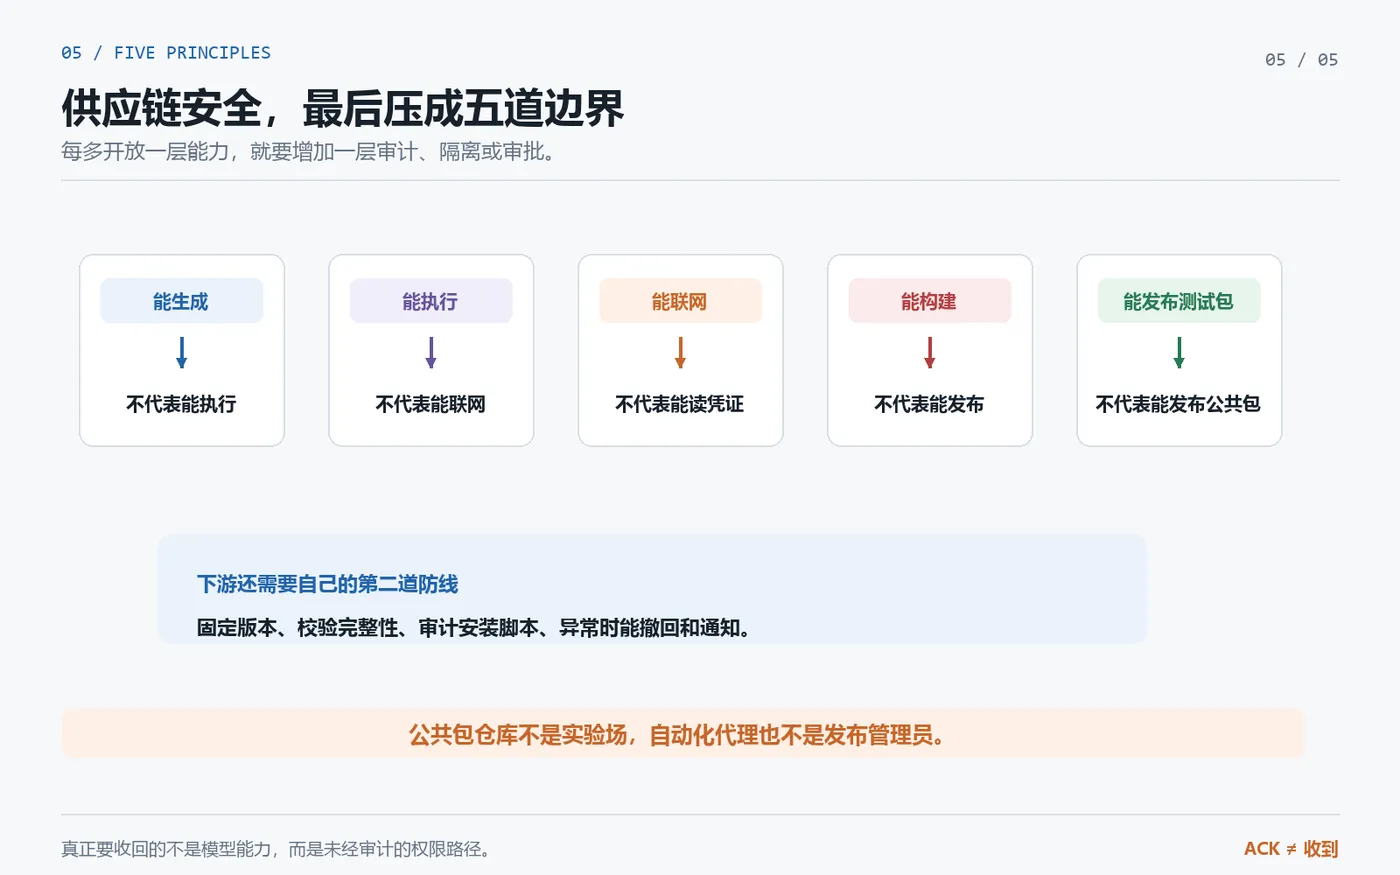Select the orange "能联网" pill label

tap(680, 301)
